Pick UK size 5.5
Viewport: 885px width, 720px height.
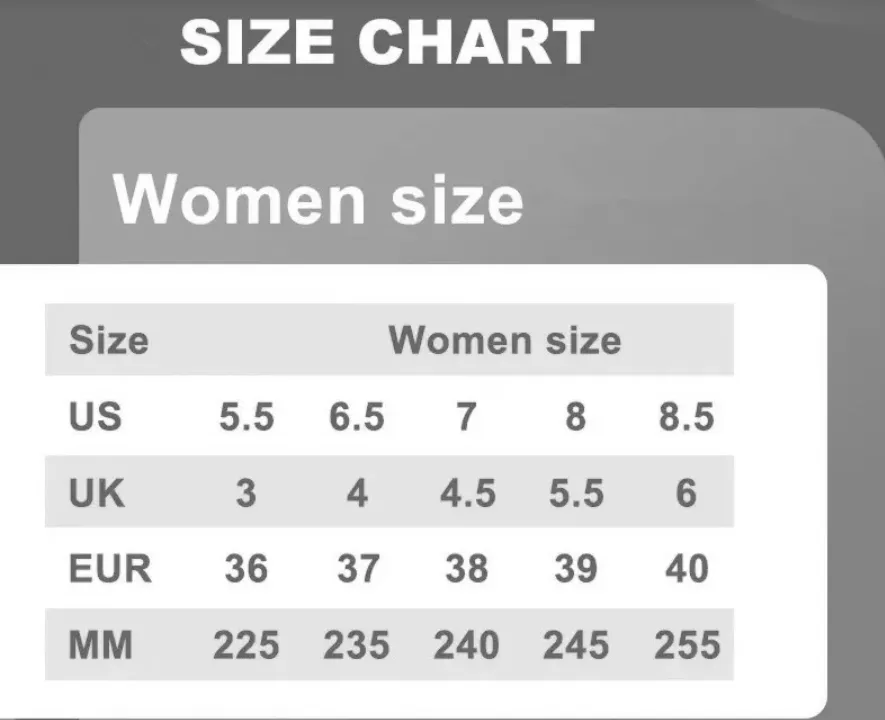[x=576, y=493]
